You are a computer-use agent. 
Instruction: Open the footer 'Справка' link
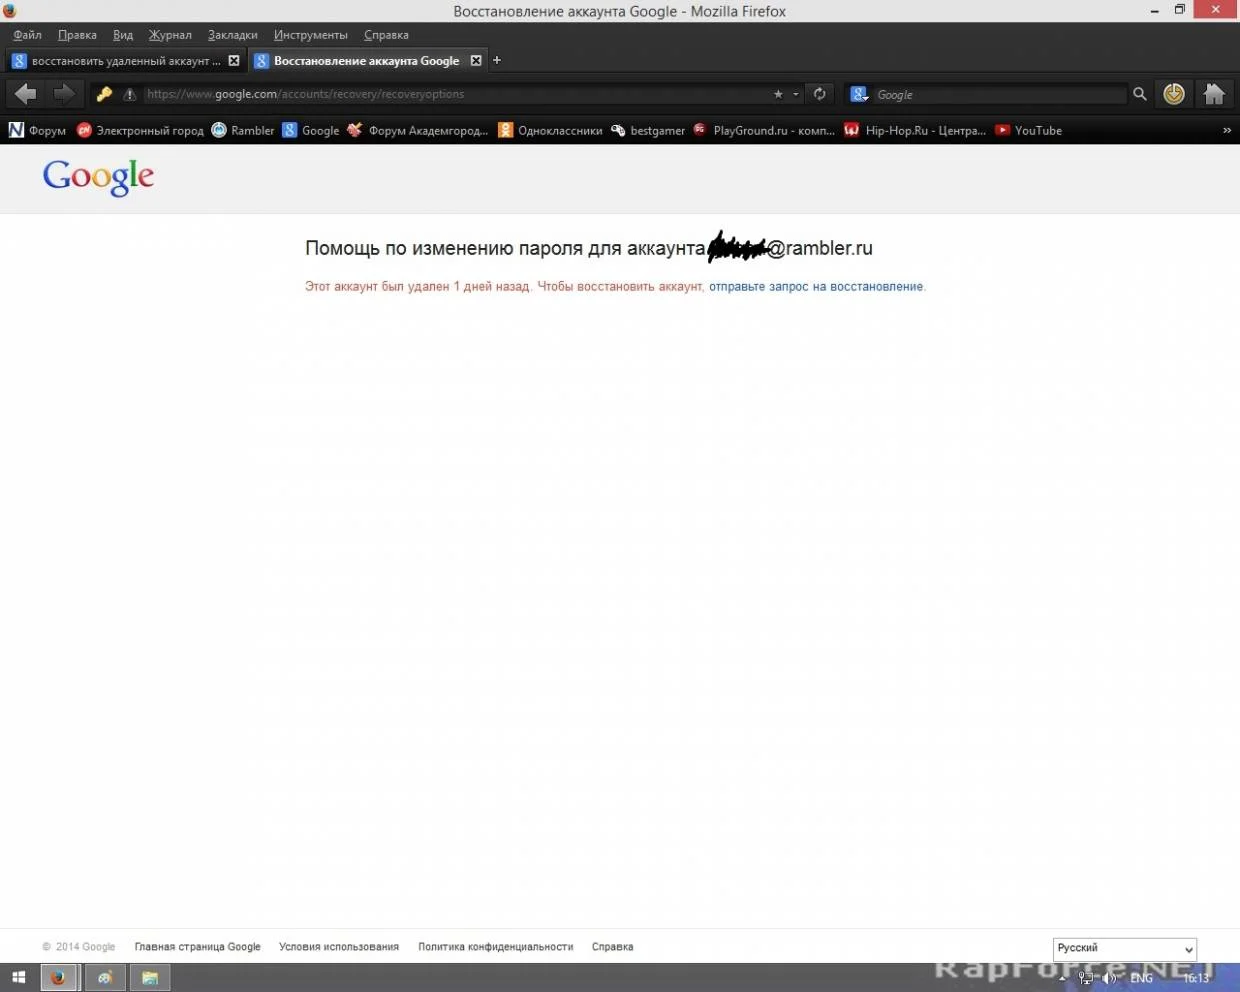tap(612, 947)
